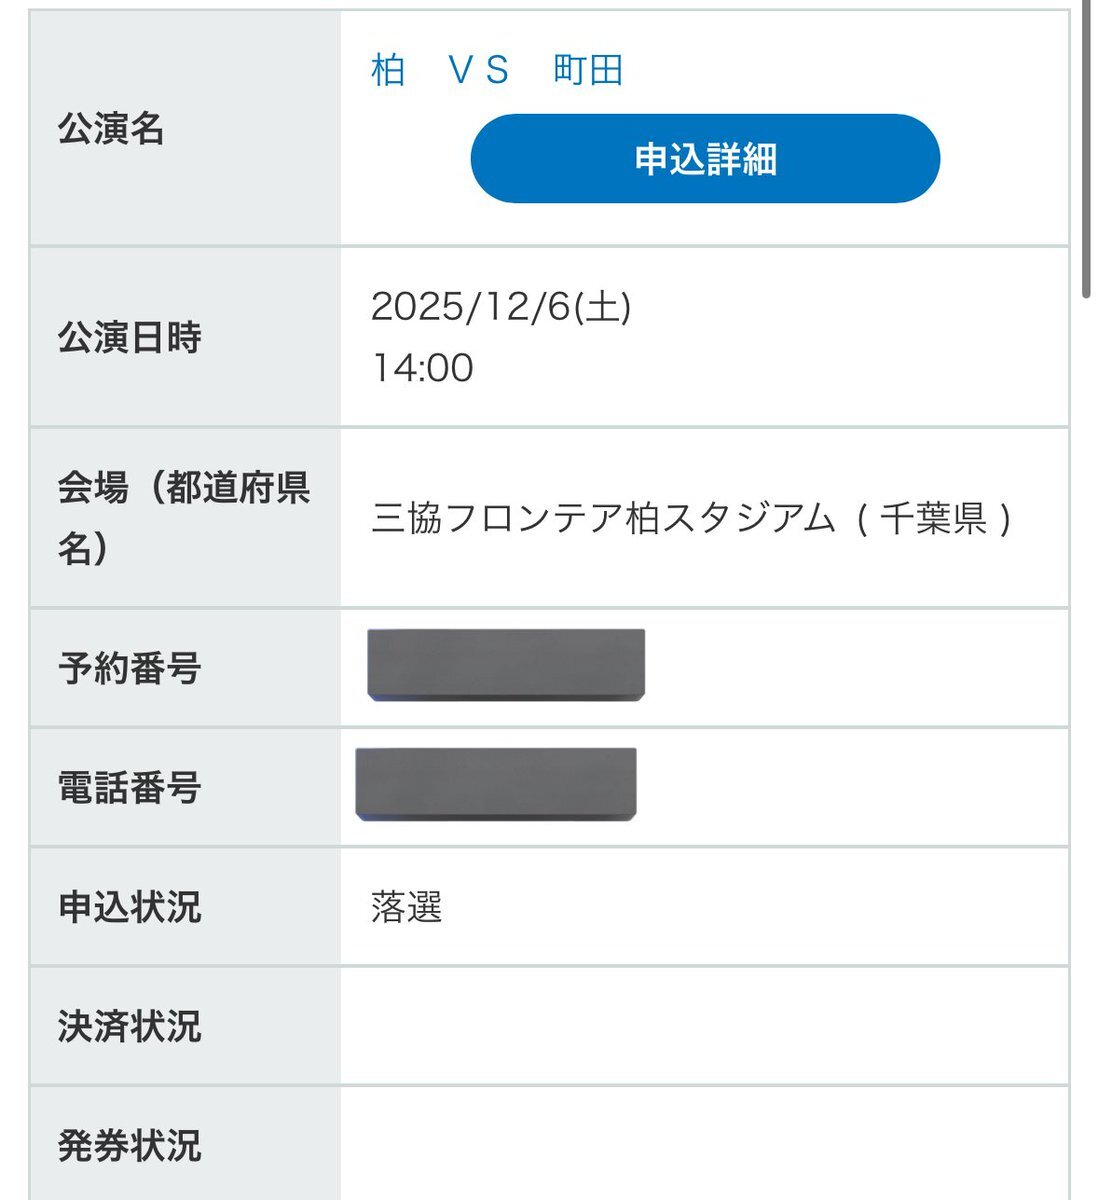This screenshot has width=1098, height=1200.
Task: Click the redacted reservation number box
Action: click(x=506, y=665)
